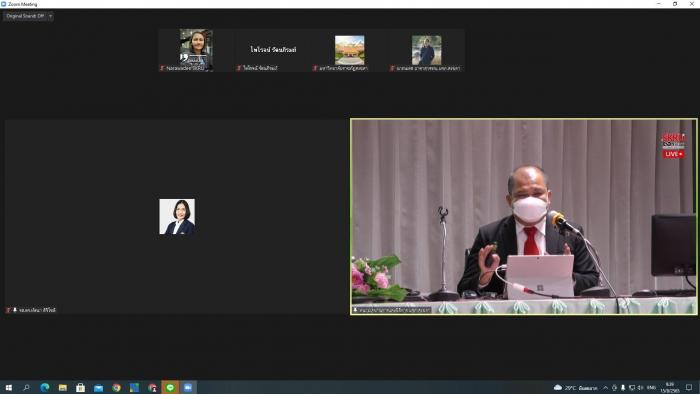Image resolution: width=700 pixels, height=394 pixels.
Task: Toggle the Original Sound: Off button
Action: [25, 16]
